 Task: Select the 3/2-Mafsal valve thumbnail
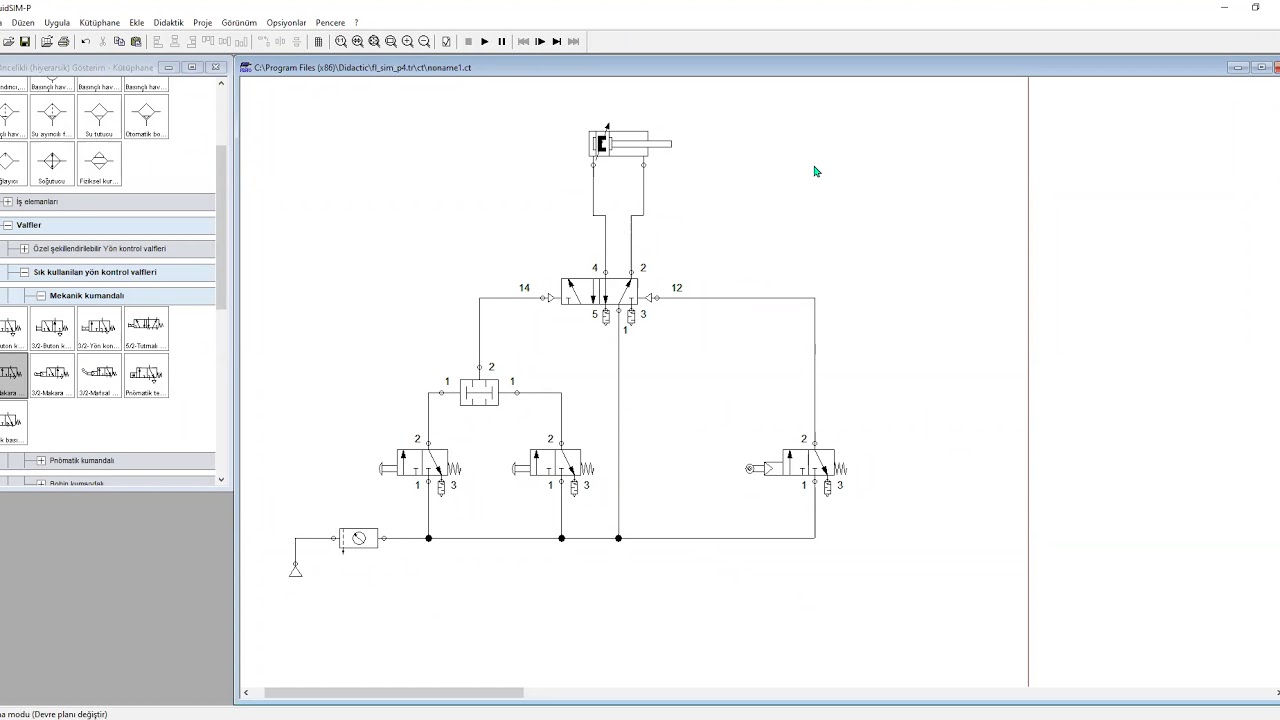tap(99, 376)
